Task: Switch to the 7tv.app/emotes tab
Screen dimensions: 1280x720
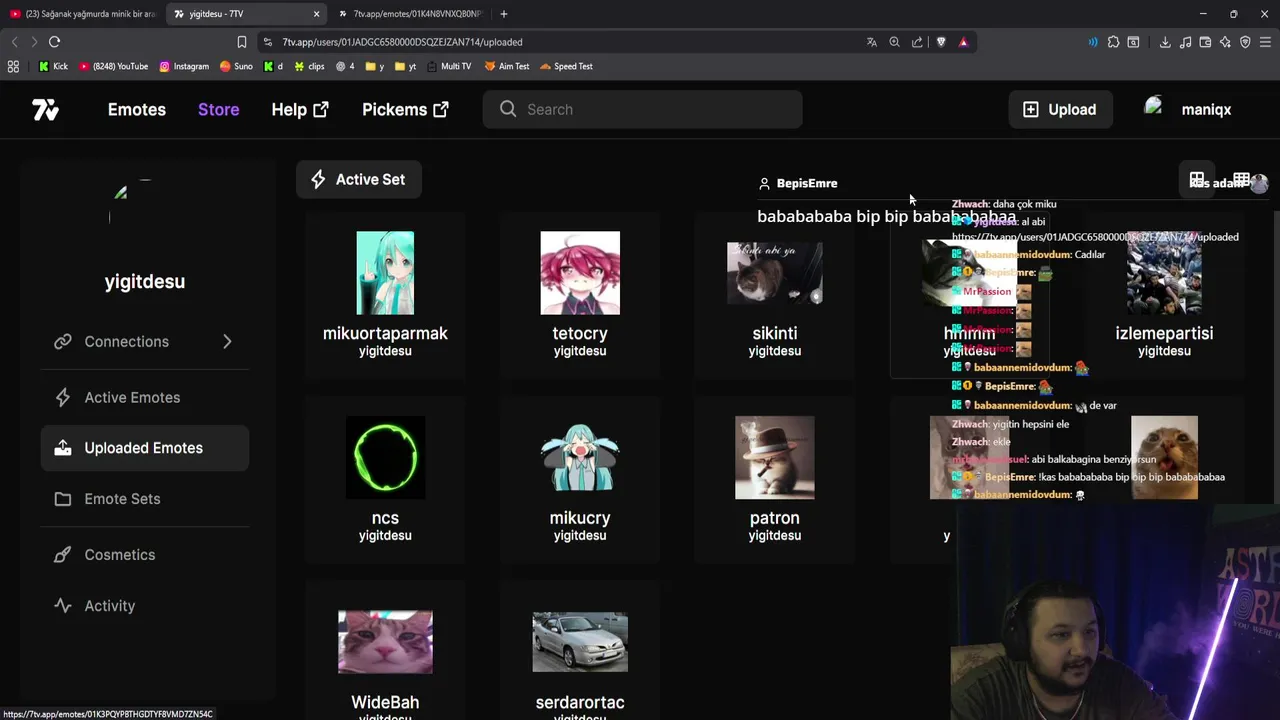Action: tap(412, 14)
